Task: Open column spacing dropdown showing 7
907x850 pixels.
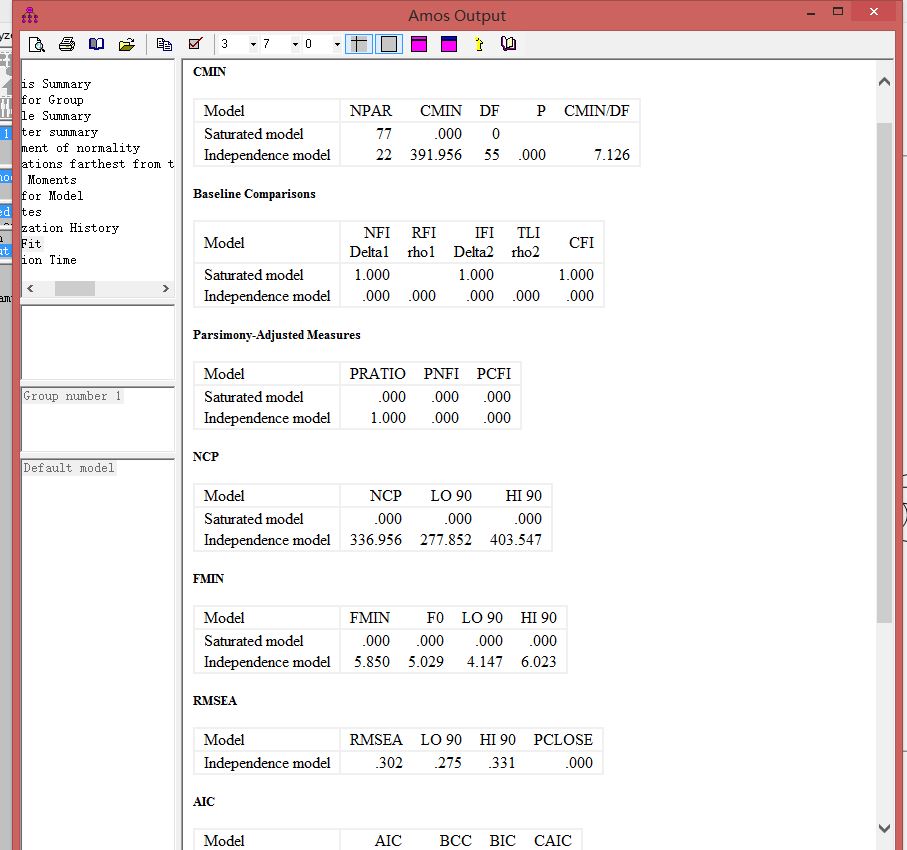Action: click(x=295, y=44)
